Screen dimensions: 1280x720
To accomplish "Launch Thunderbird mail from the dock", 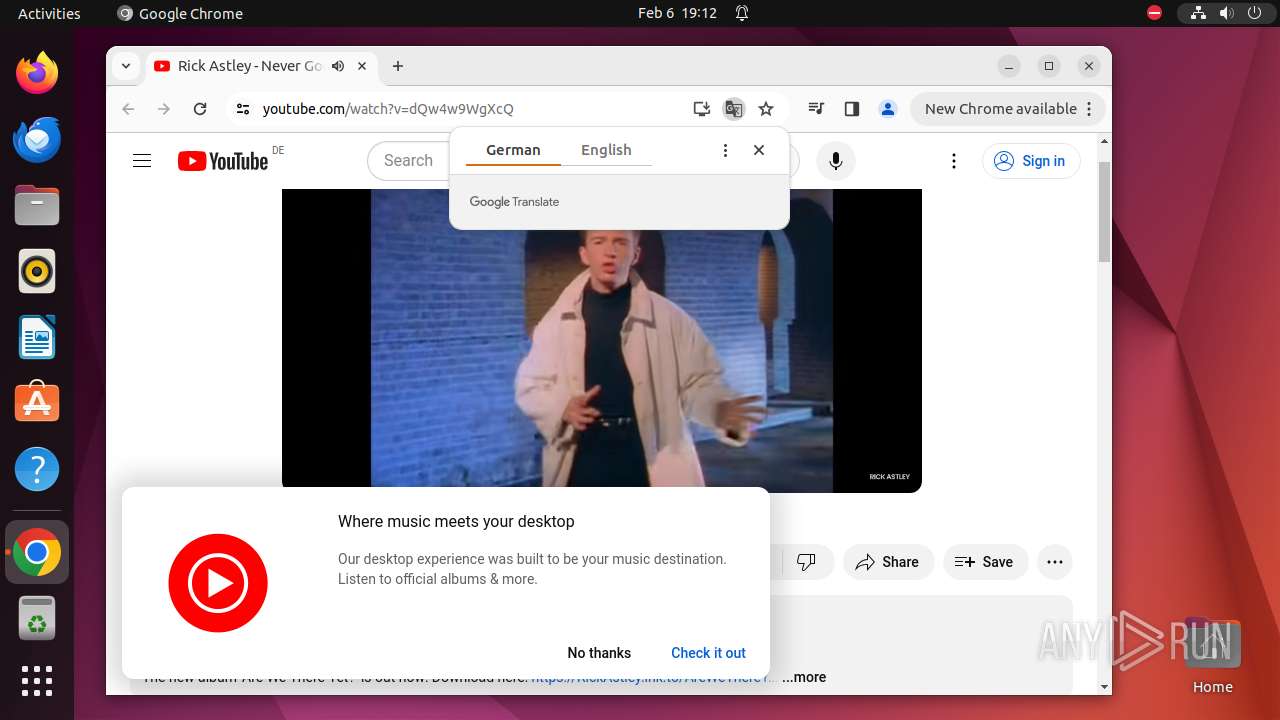I will point(37,139).
